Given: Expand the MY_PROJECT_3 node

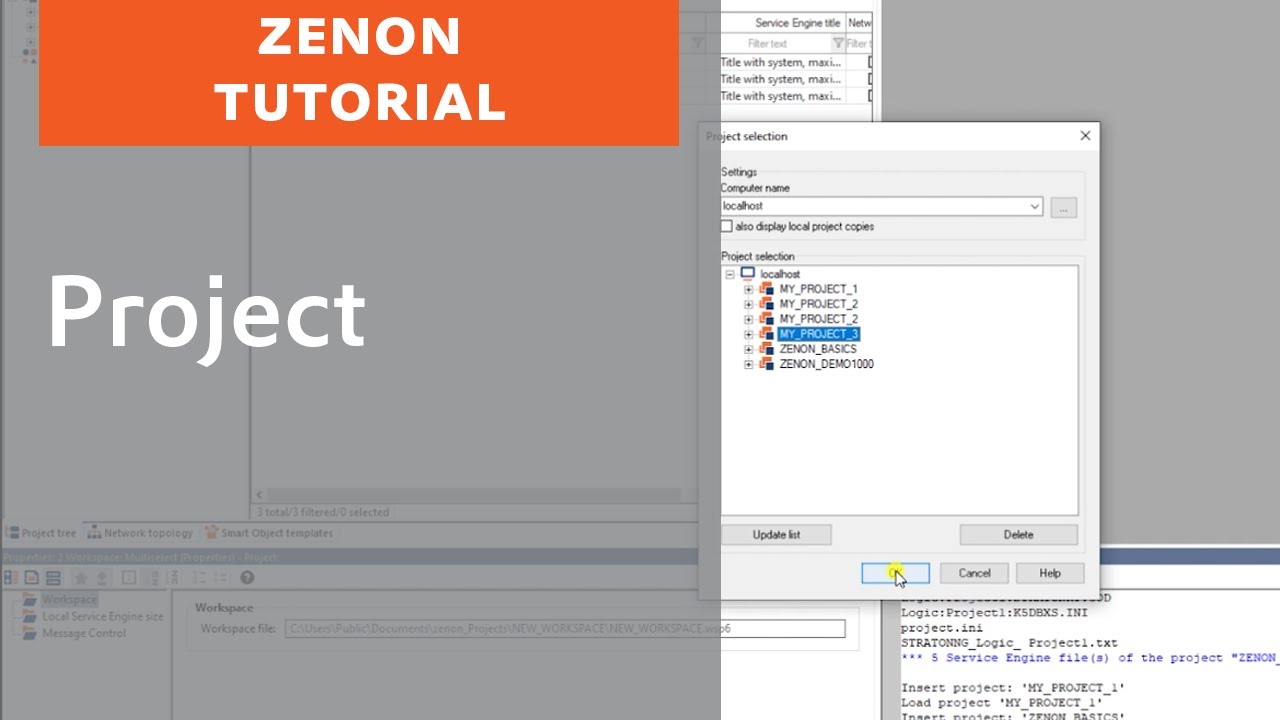Looking at the screenshot, I should point(749,334).
